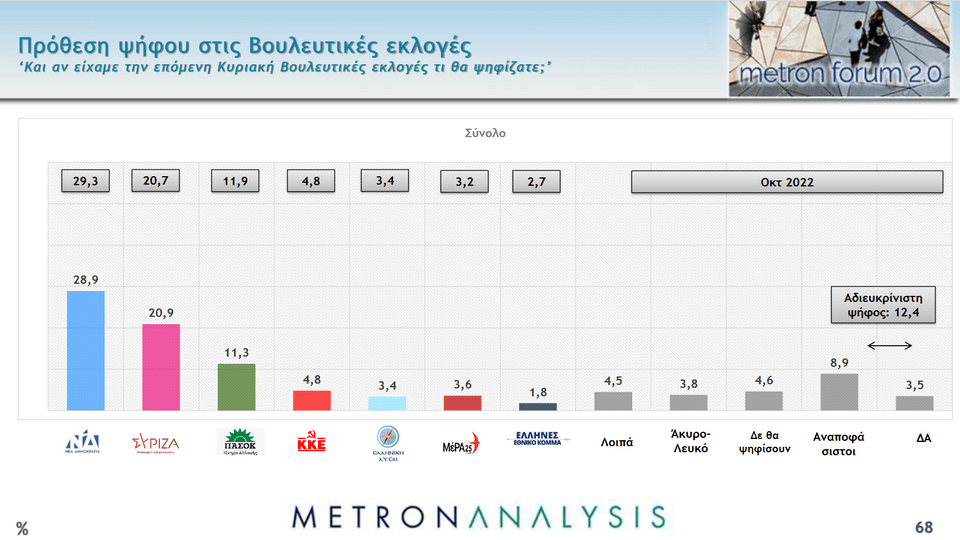
Task: Click the 2,7 previous value box
Action: click(x=536, y=182)
